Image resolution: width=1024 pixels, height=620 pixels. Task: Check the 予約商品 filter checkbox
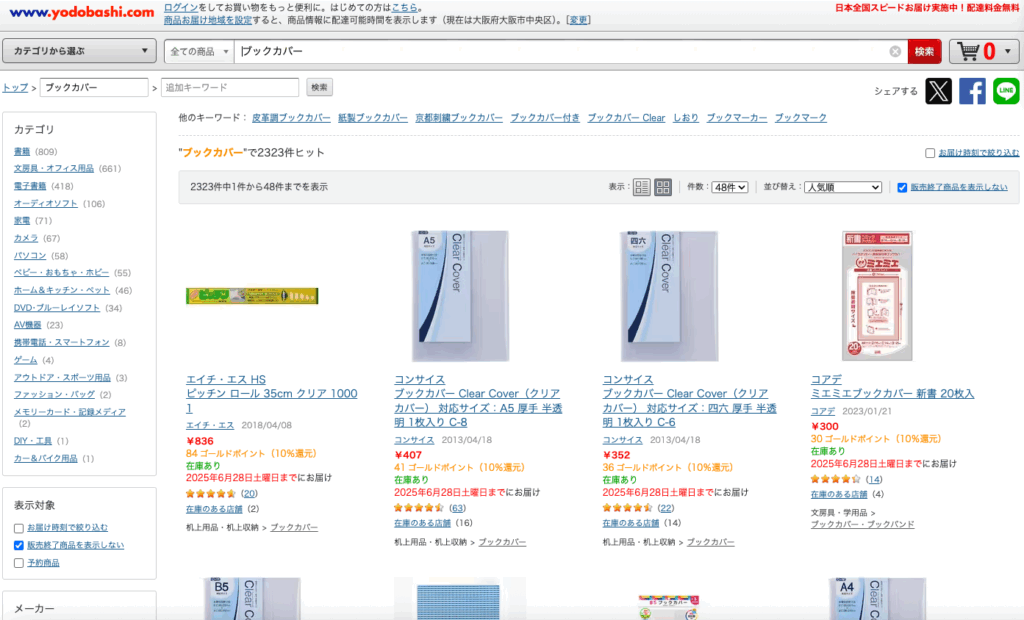coord(19,563)
